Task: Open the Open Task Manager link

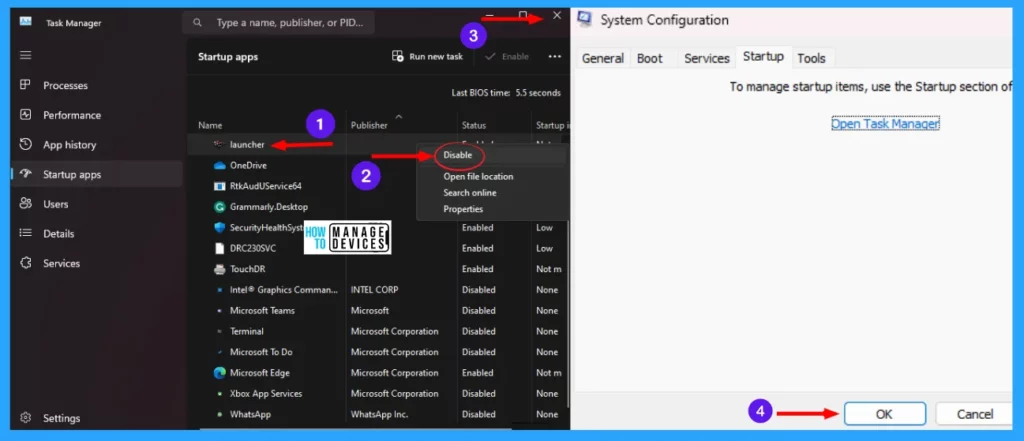Action: click(x=885, y=123)
